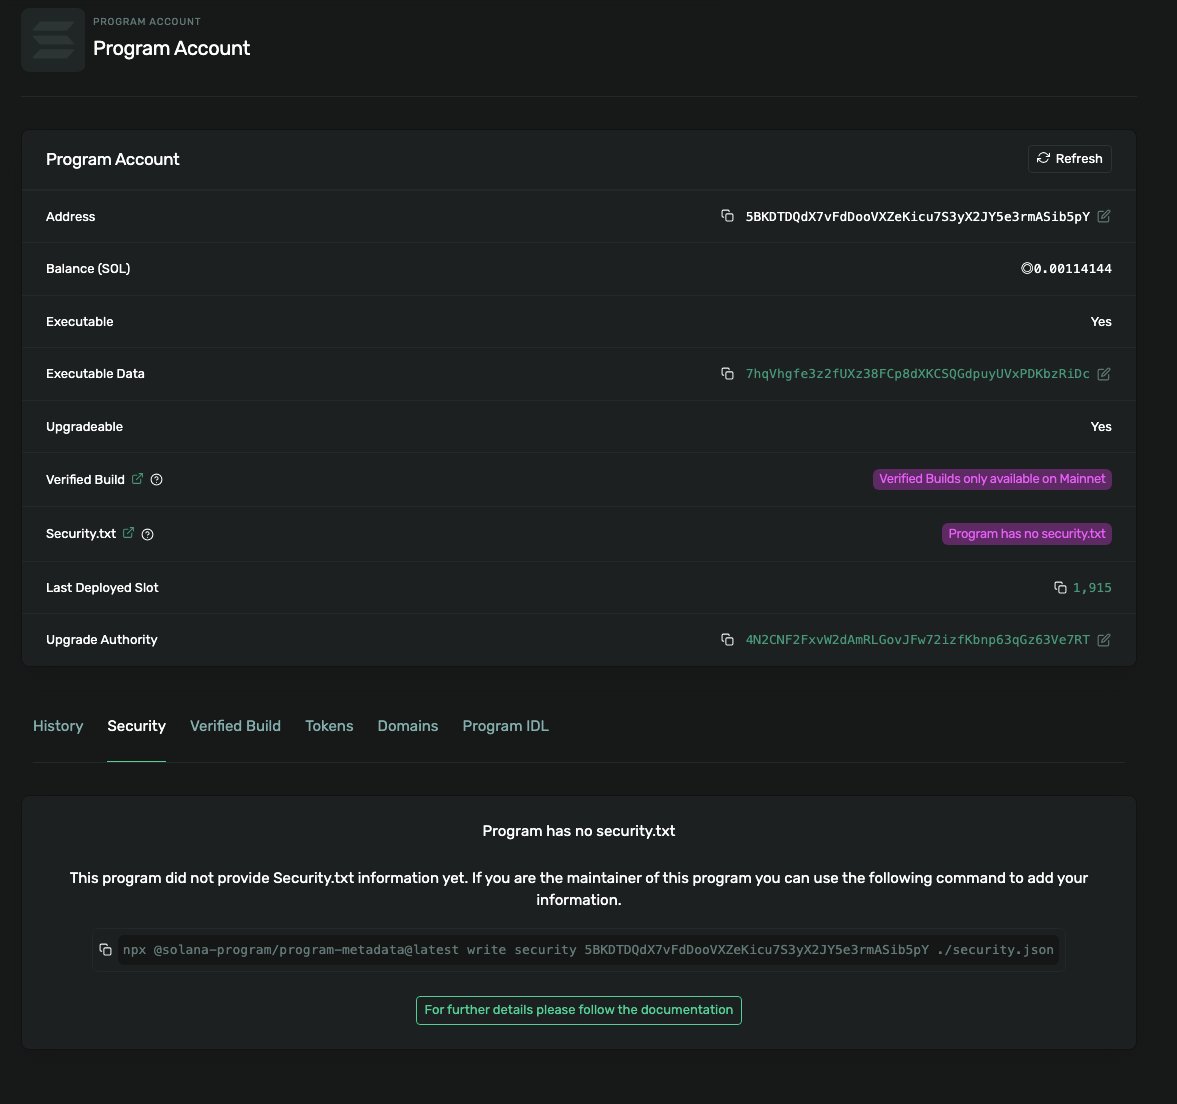The width and height of the screenshot is (1177, 1104).
Task: Open Security.txt external link icon
Action: [128, 533]
